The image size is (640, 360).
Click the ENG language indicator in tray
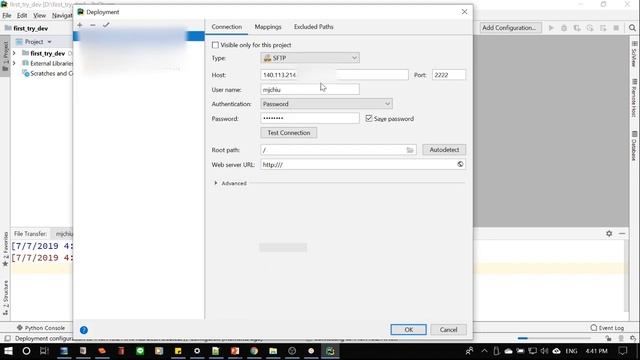click(x=571, y=351)
